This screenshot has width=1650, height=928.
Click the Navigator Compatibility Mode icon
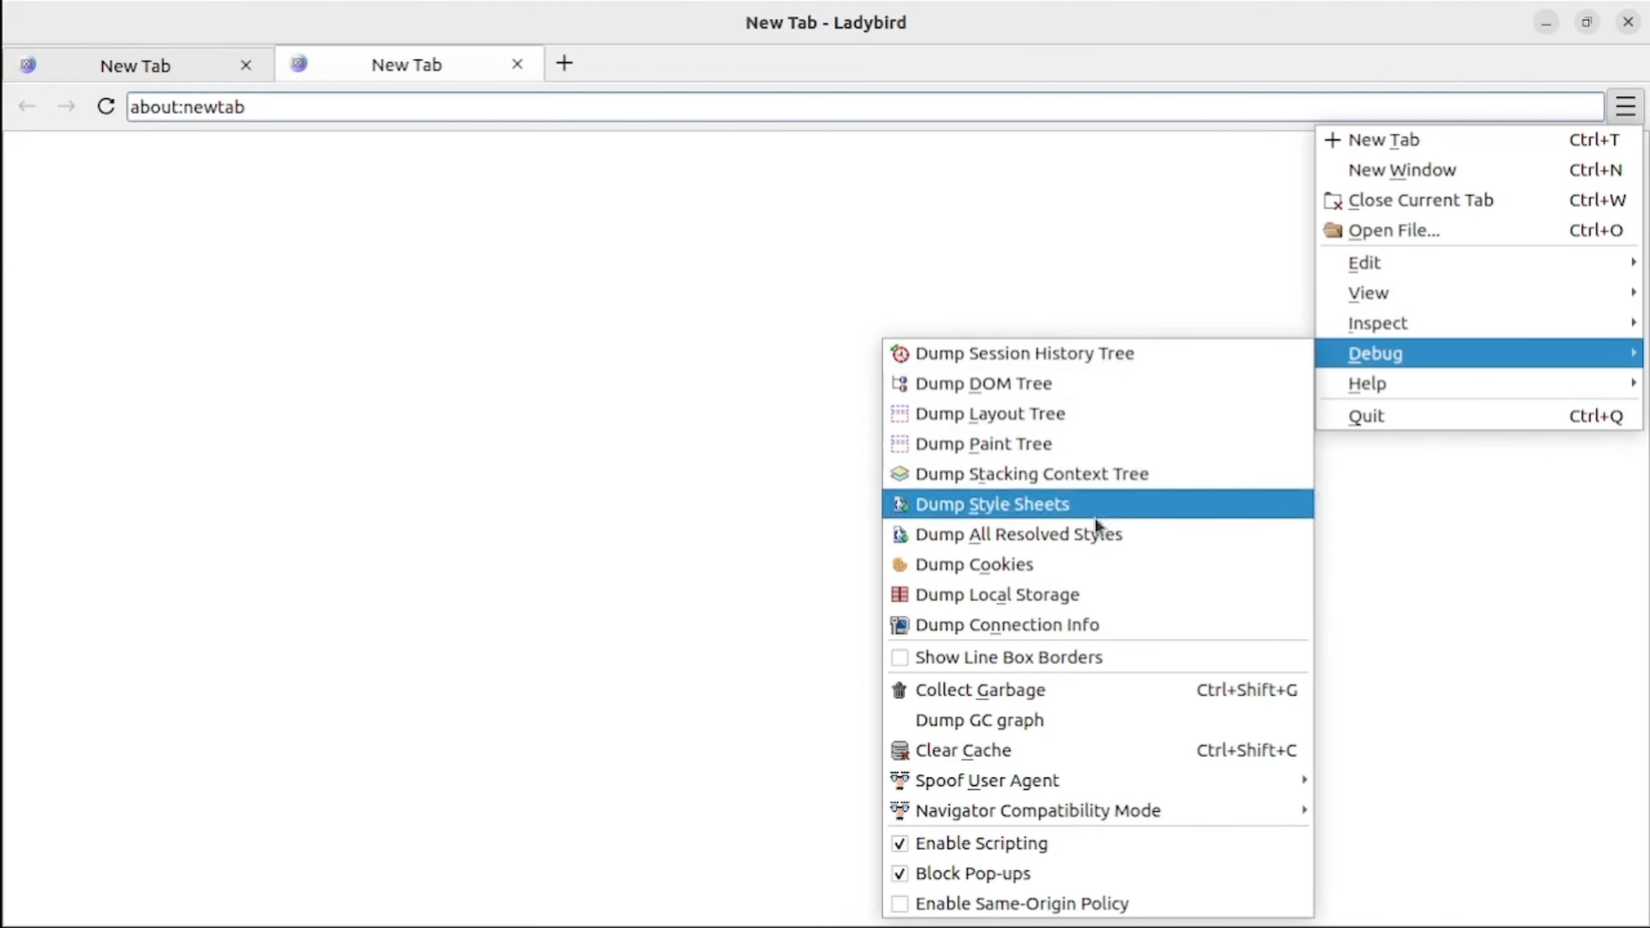pyautogui.click(x=899, y=810)
